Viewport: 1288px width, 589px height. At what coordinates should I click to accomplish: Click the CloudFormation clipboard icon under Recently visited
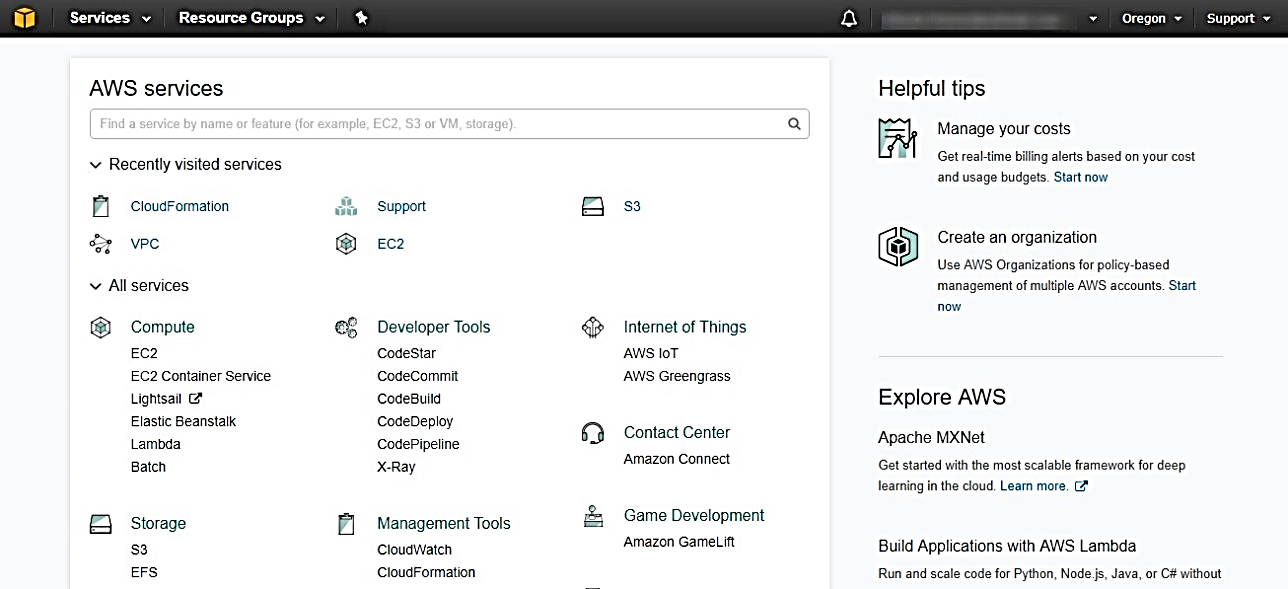100,206
